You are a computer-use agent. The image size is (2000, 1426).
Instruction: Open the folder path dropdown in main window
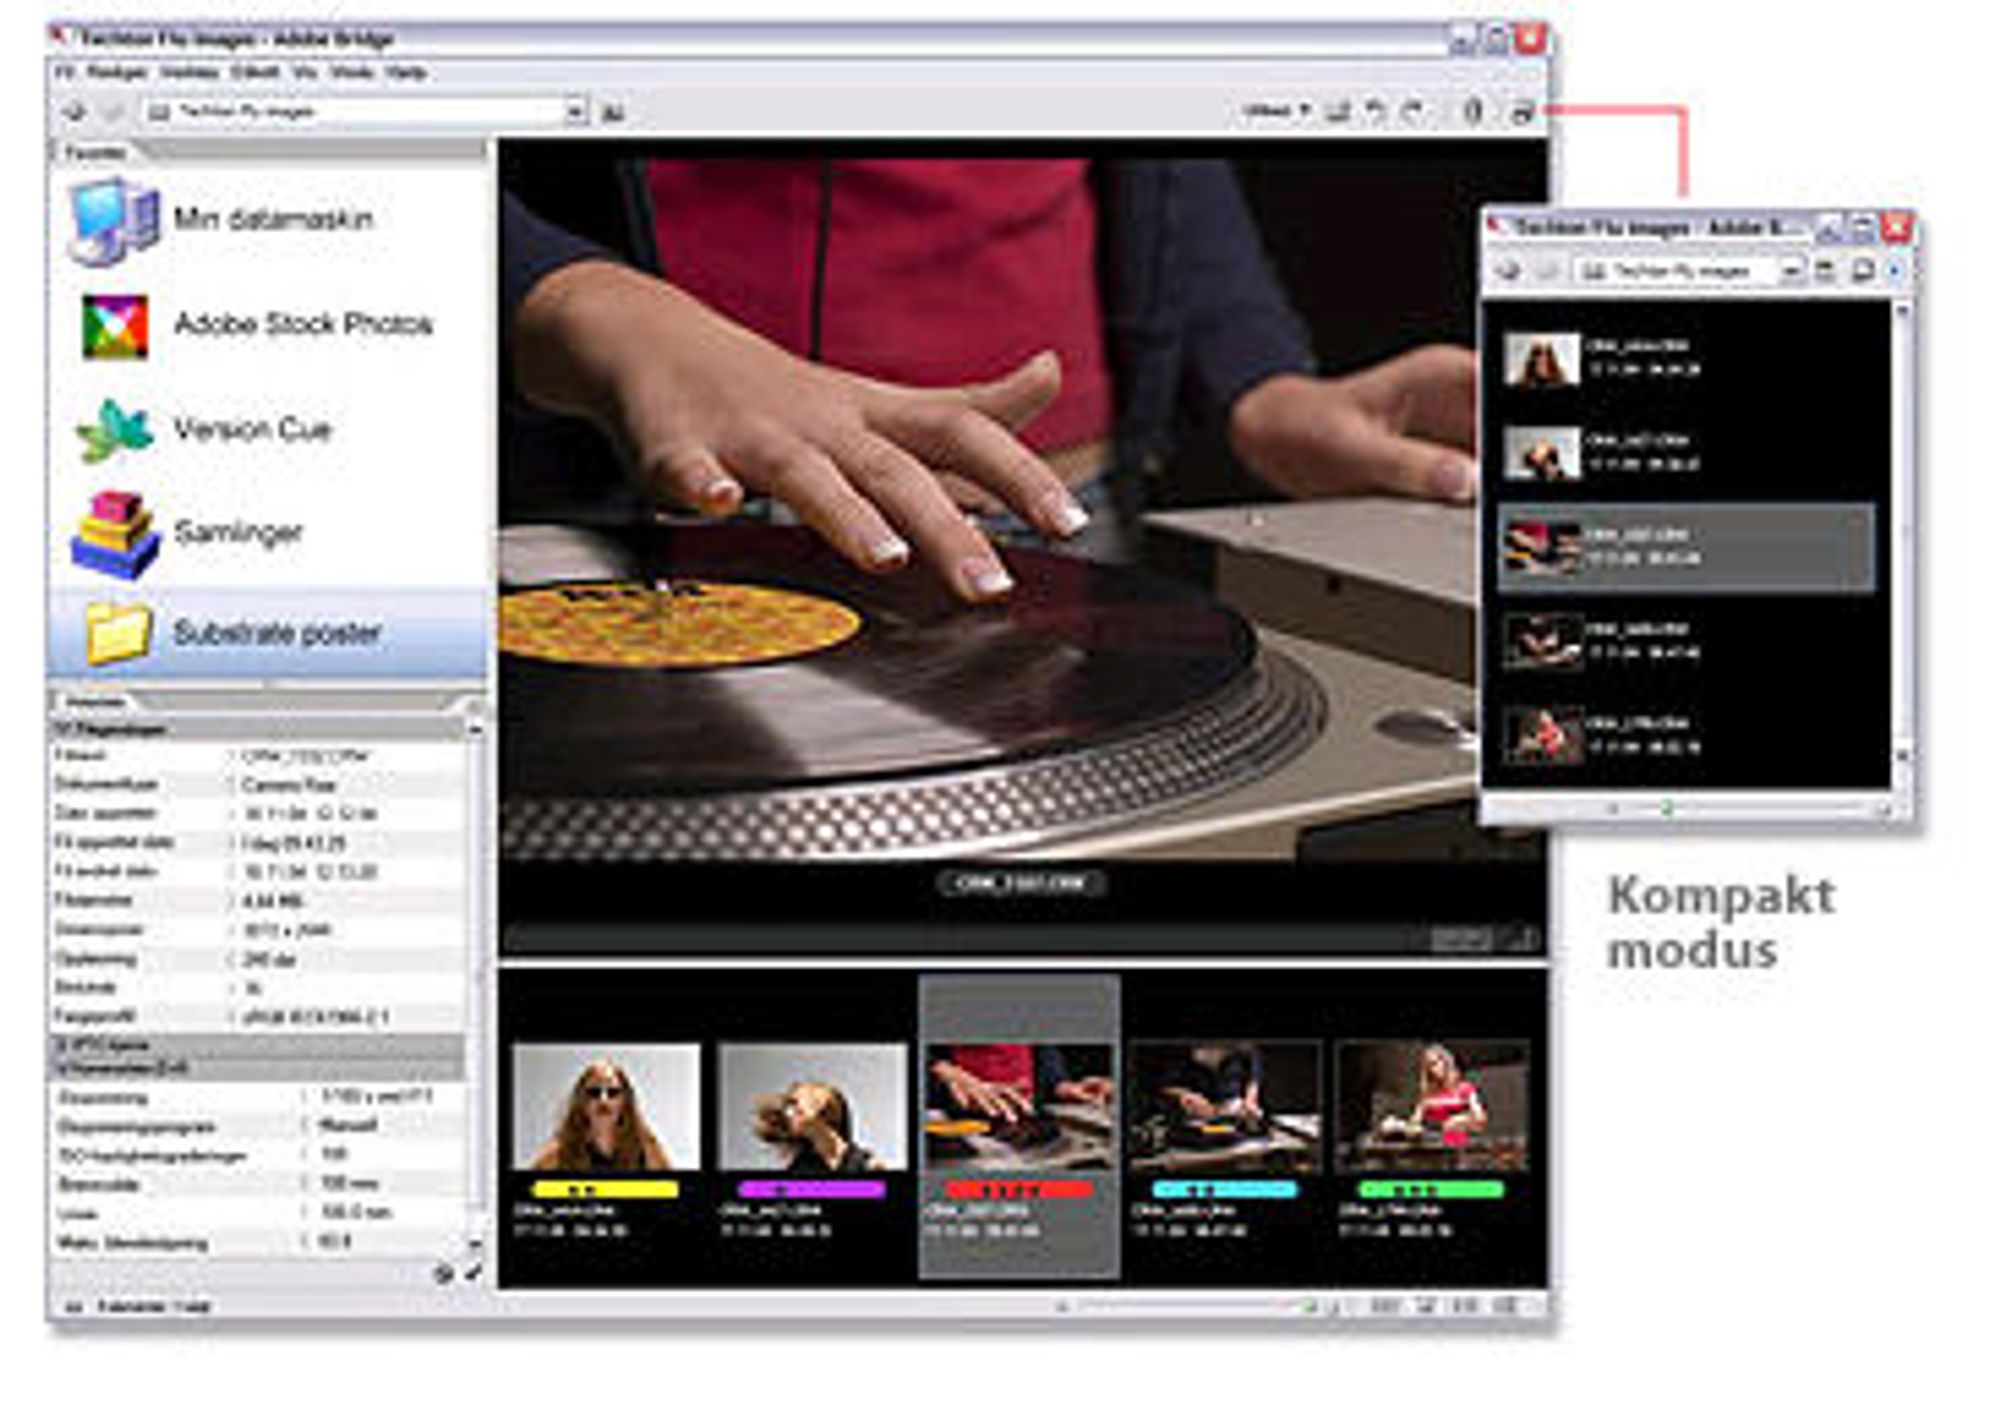coord(575,112)
